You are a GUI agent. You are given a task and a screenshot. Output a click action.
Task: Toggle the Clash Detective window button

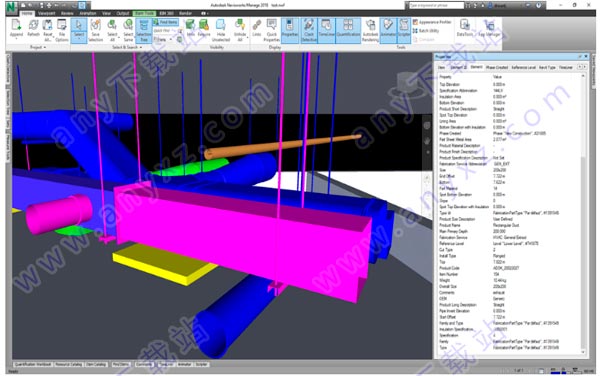pos(309,30)
